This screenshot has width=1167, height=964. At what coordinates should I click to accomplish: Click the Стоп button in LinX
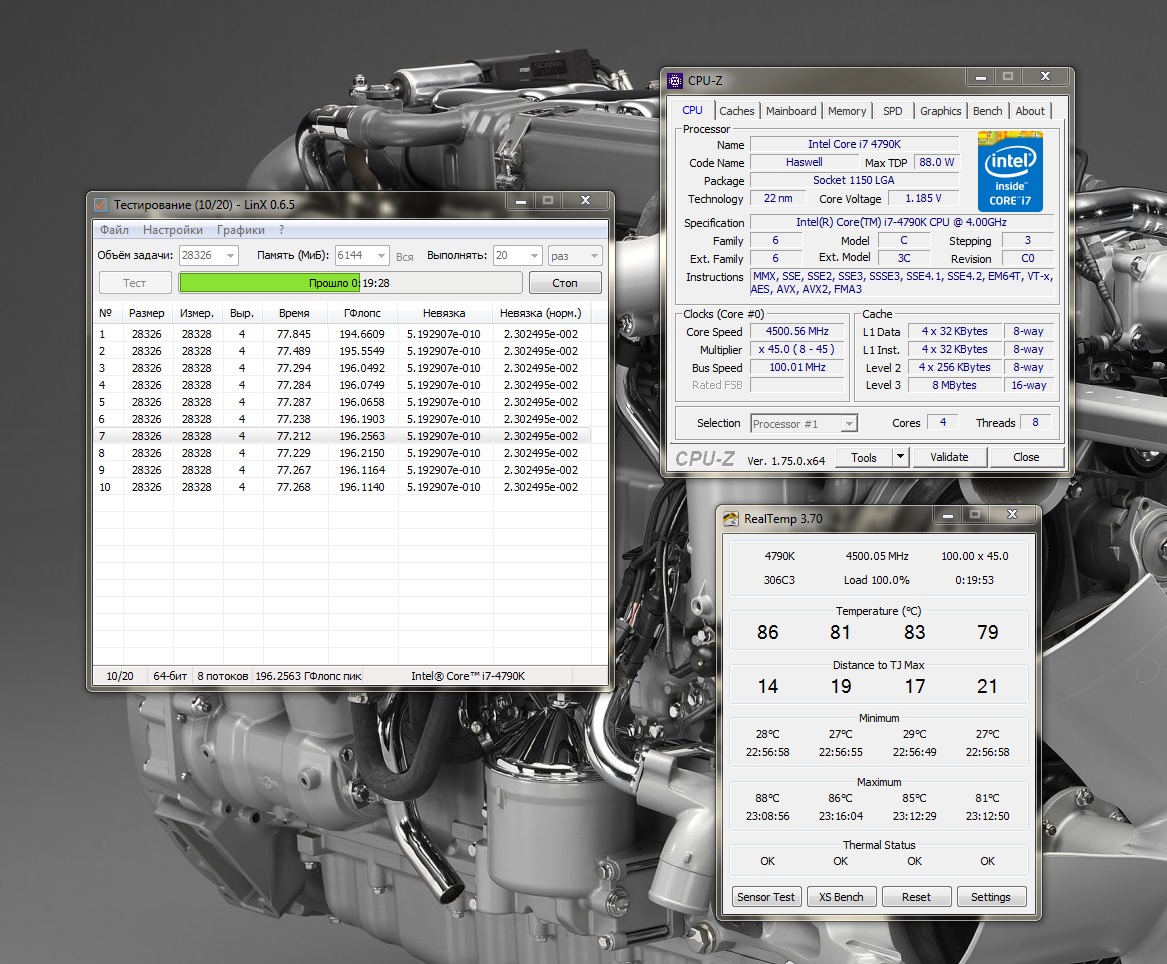565,283
